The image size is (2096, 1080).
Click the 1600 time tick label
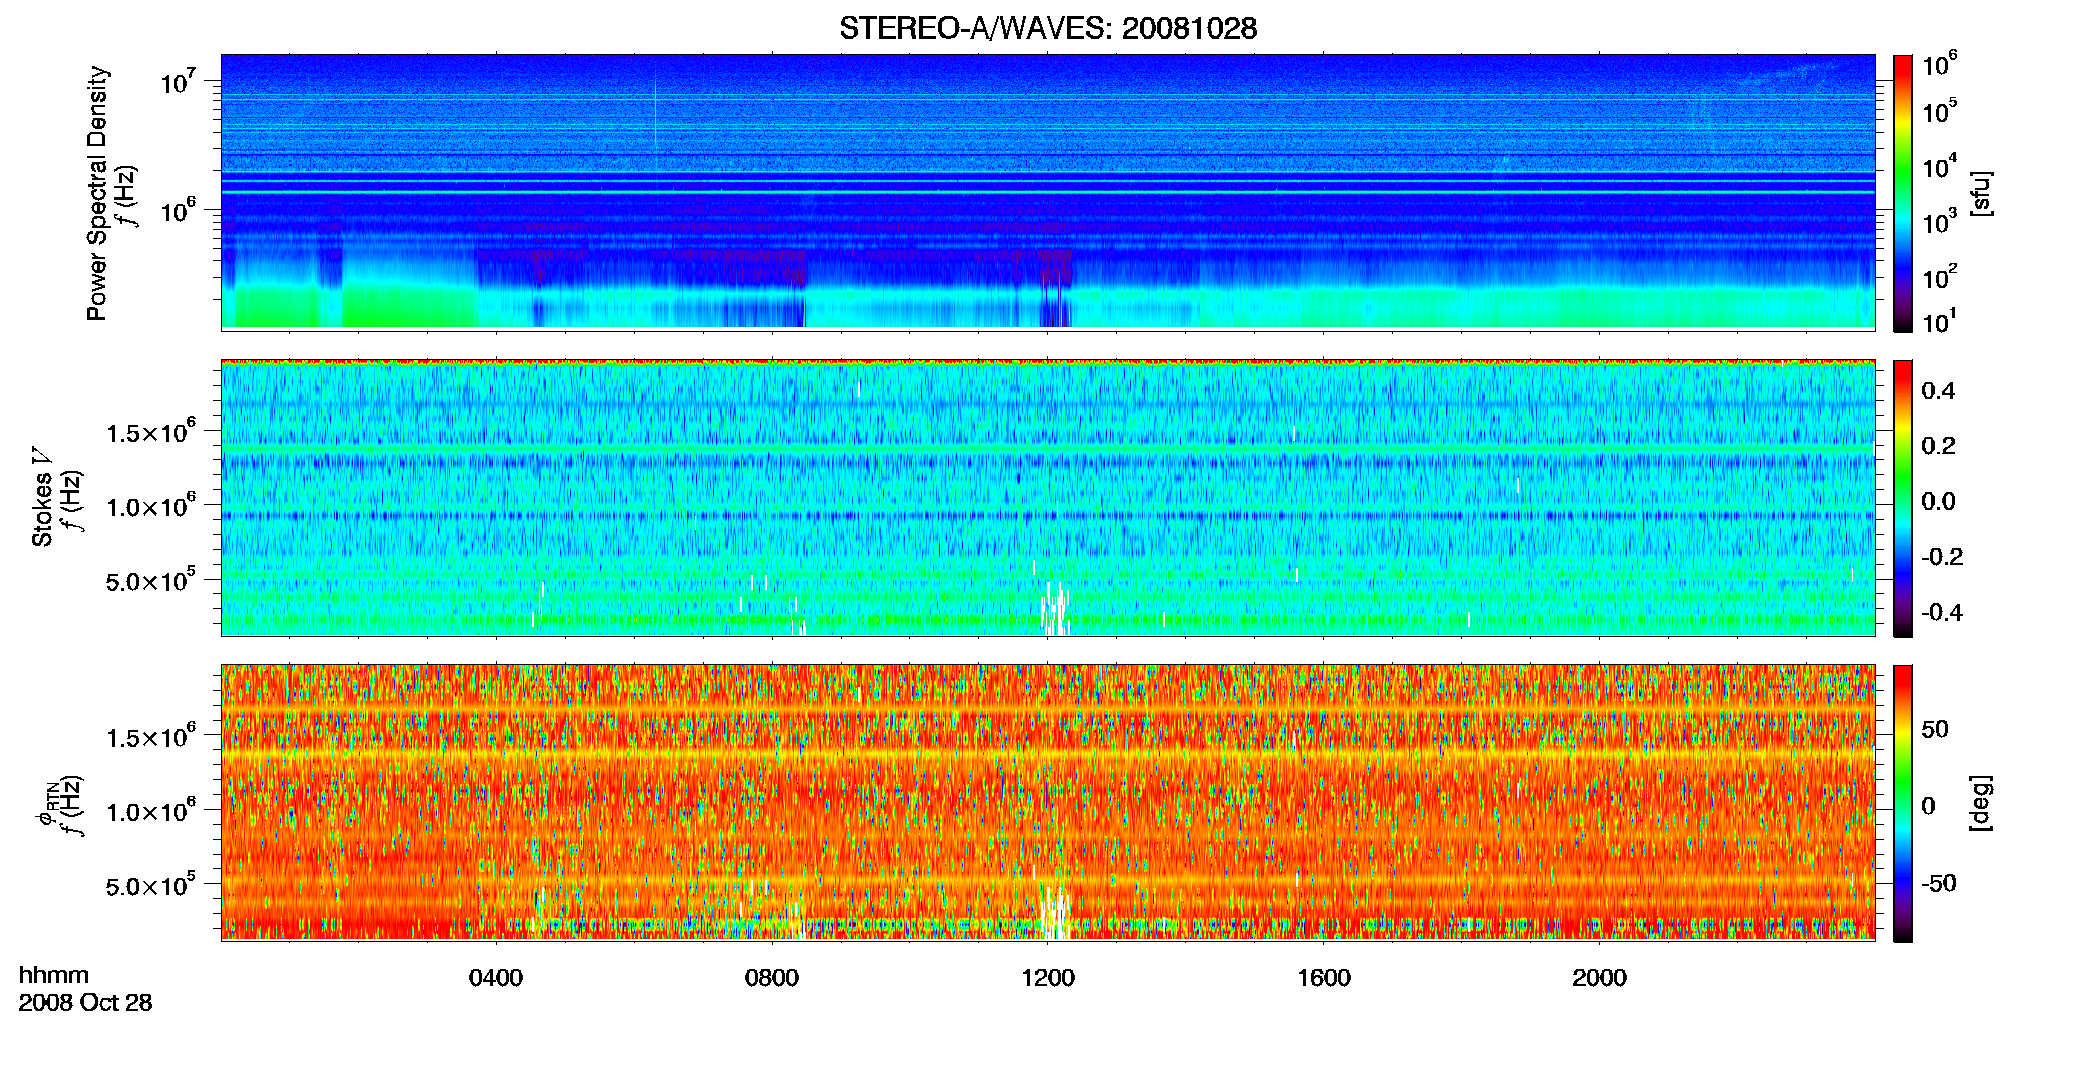(1324, 977)
